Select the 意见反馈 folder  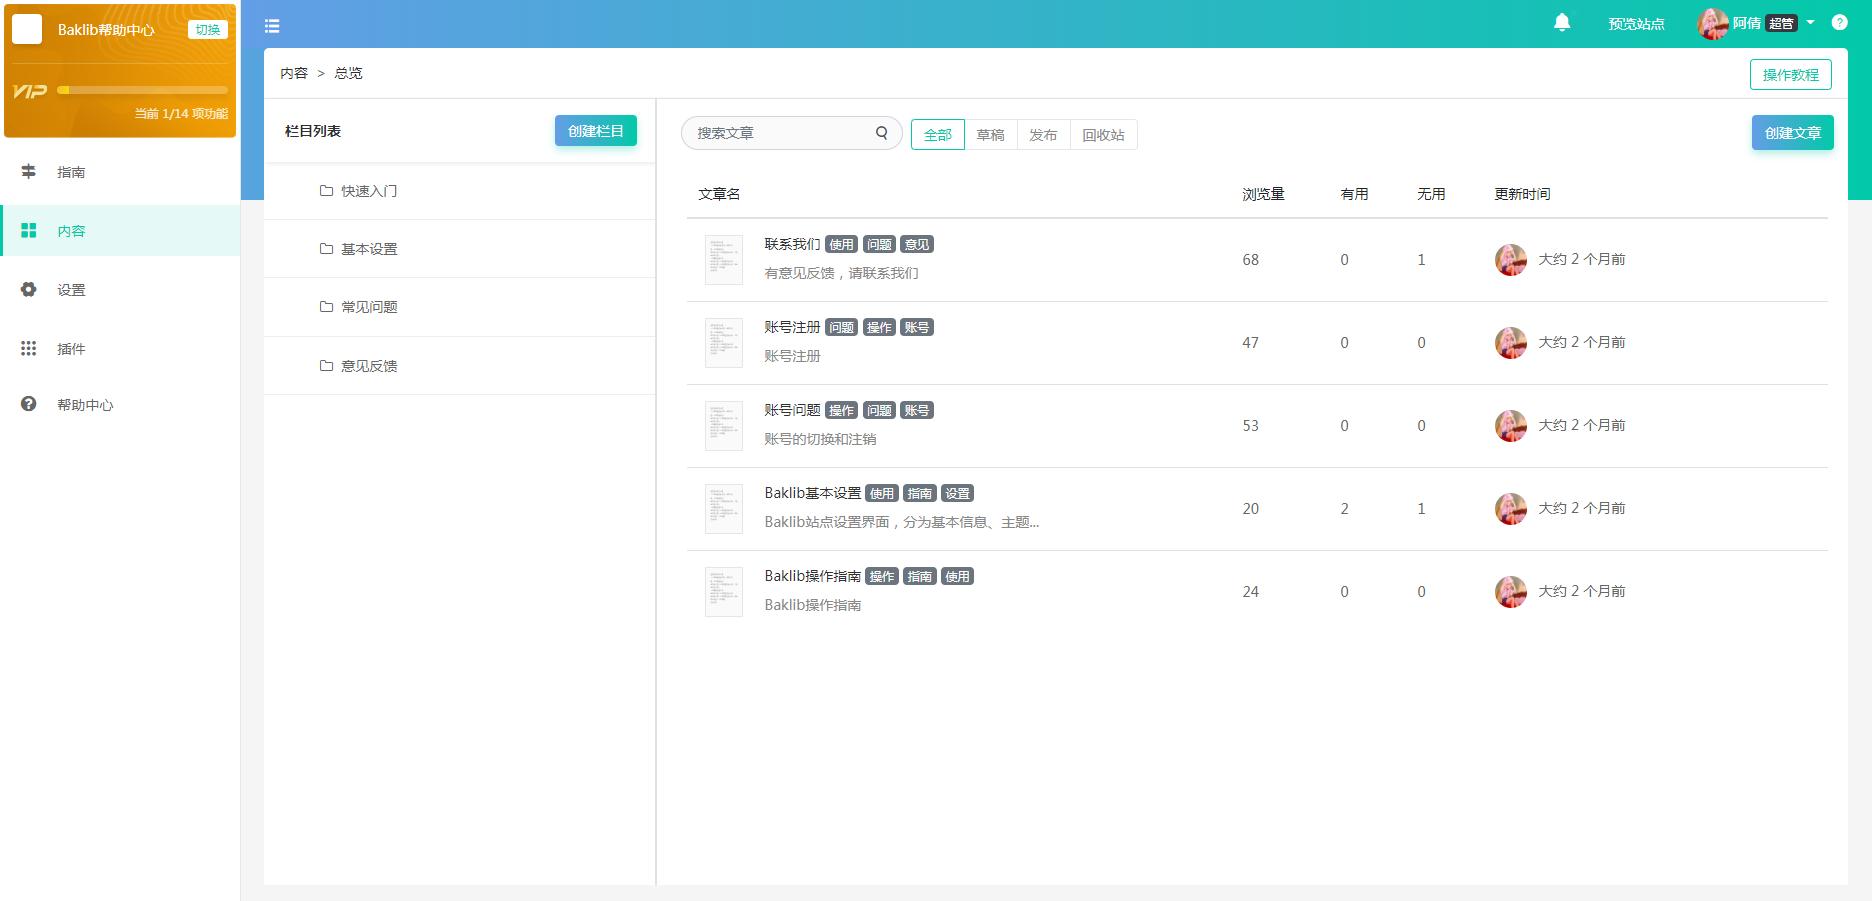coord(368,366)
